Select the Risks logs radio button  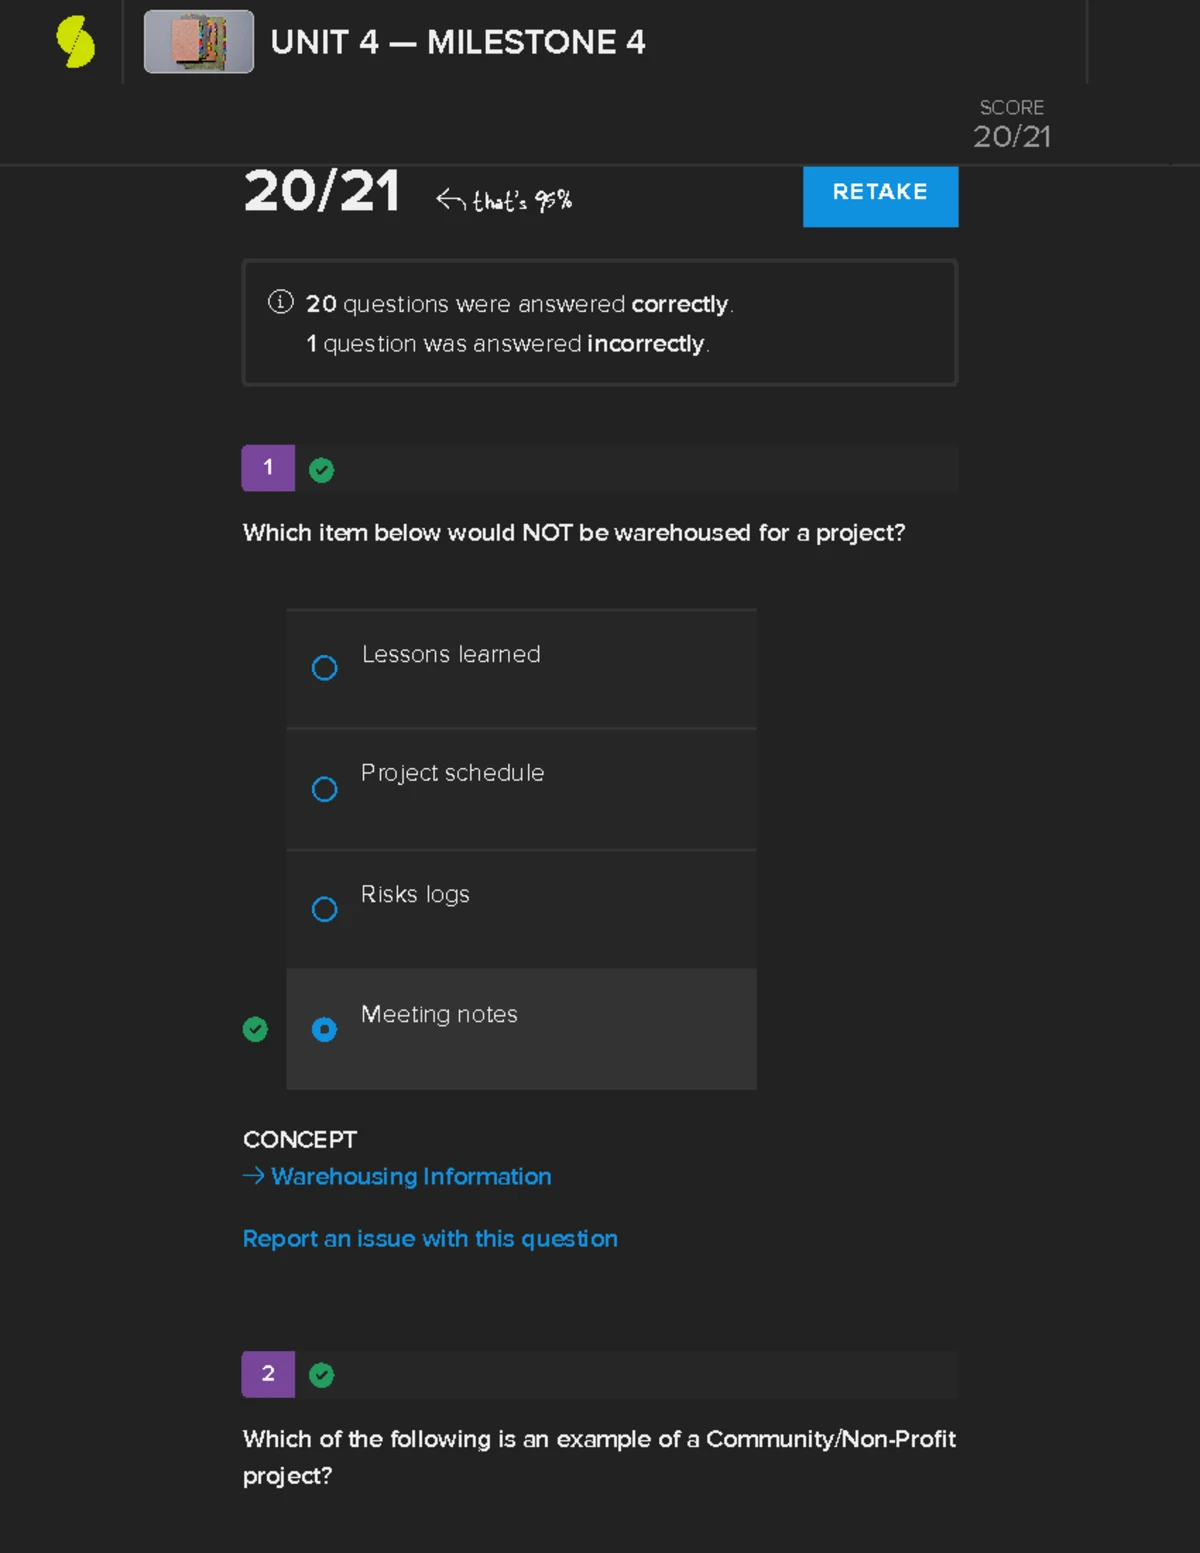(x=325, y=909)
